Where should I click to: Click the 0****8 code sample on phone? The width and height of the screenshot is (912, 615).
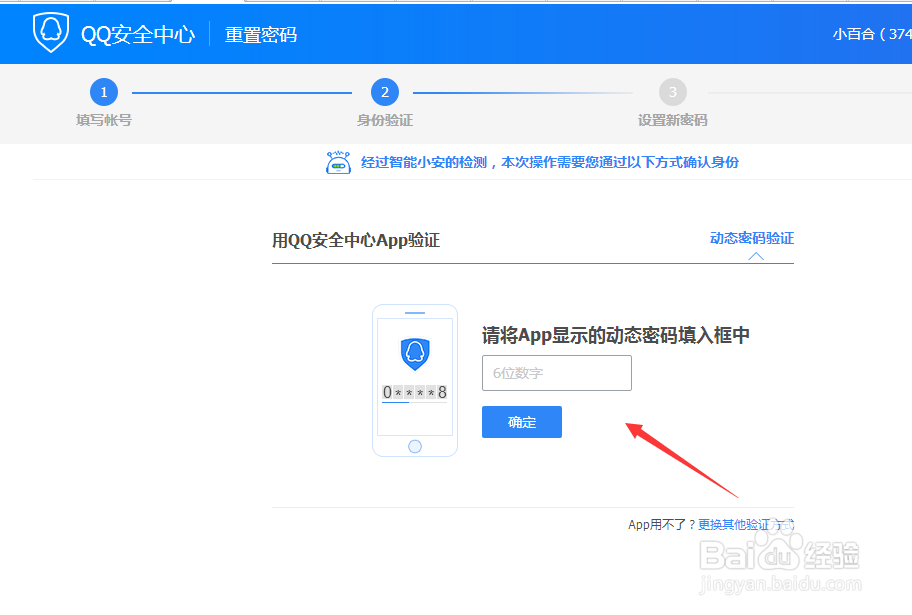415,392
